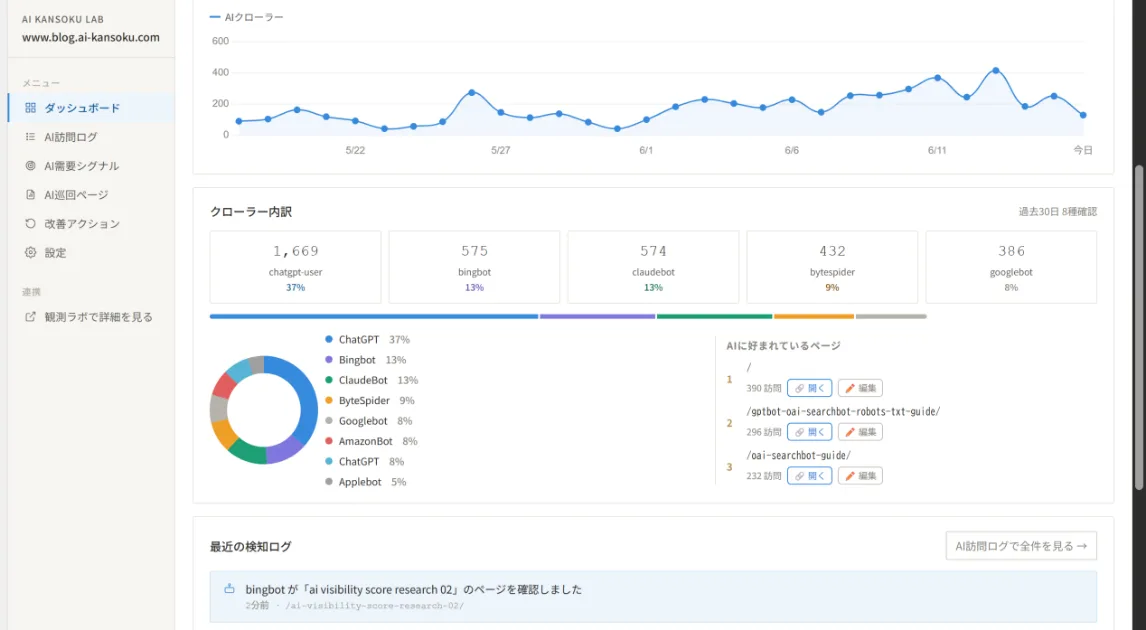Image resolution: width=1146 pixels, height=630 pixels.
Task: Click the ClaudeBot 13% legend entry
Action: [371, 380]
